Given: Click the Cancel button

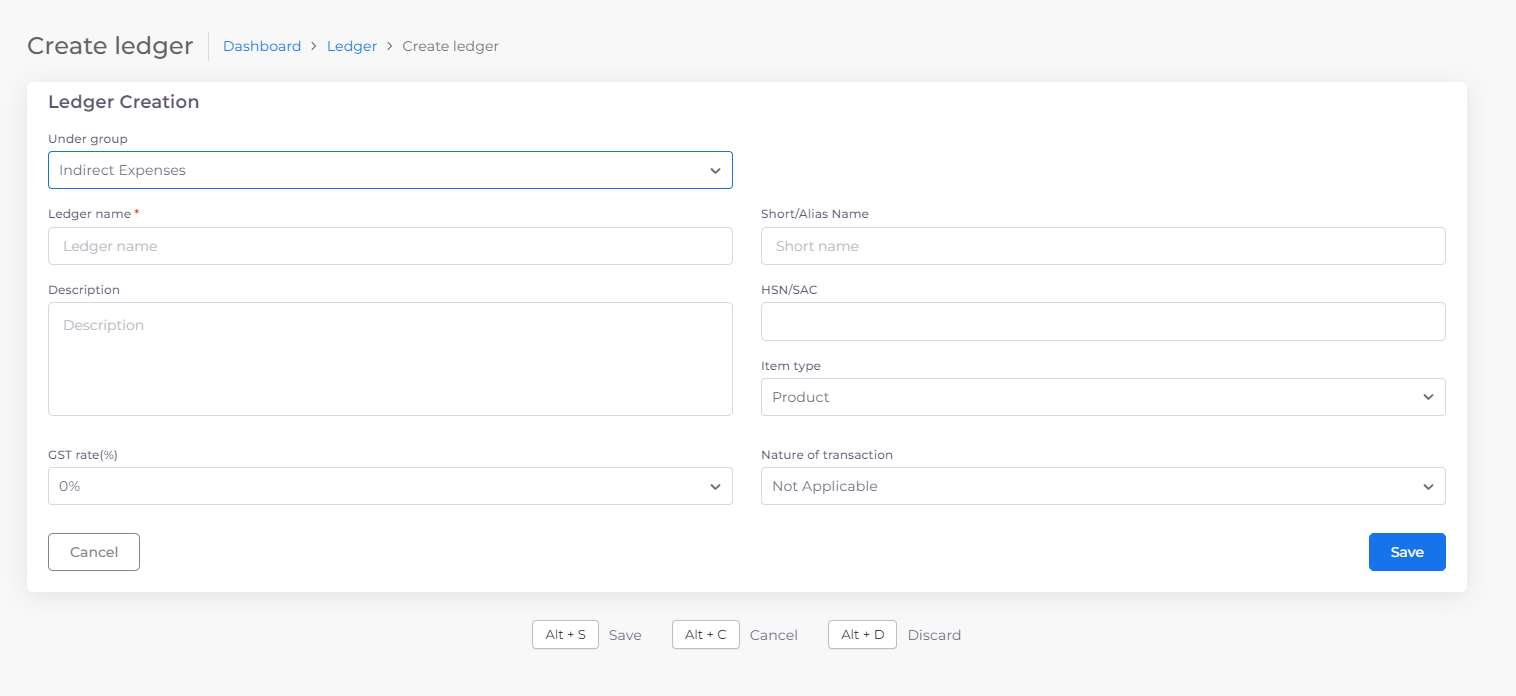Looking at the screenshot, I should (94, 552).
